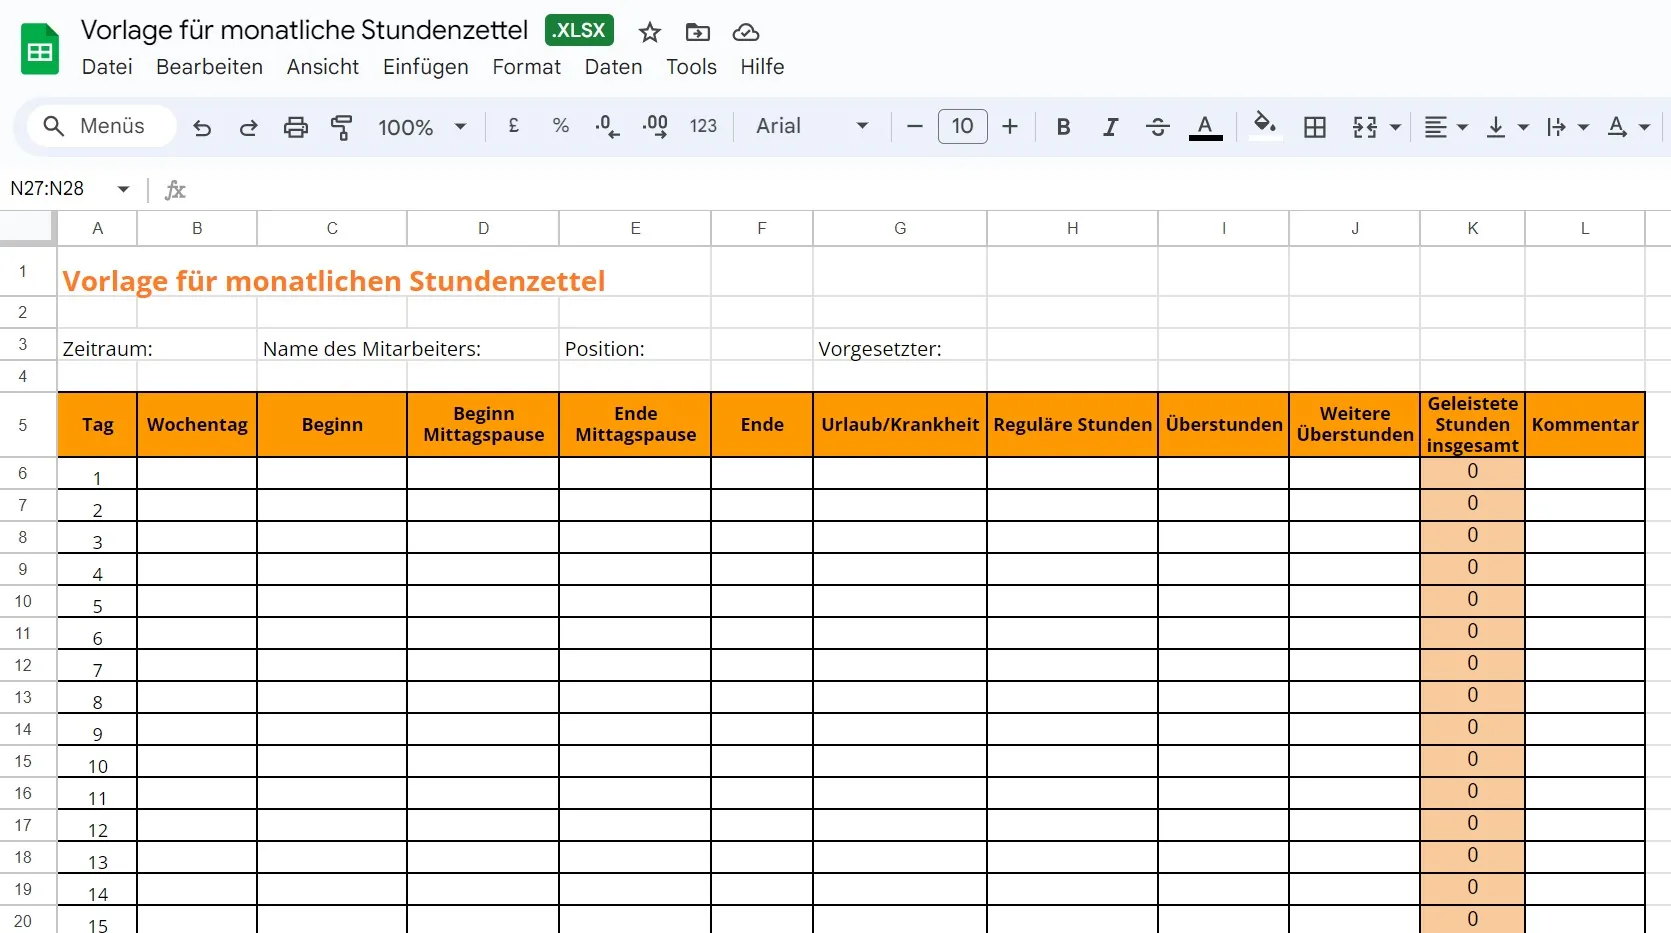Open the move to folder icon

pos(698,32)
